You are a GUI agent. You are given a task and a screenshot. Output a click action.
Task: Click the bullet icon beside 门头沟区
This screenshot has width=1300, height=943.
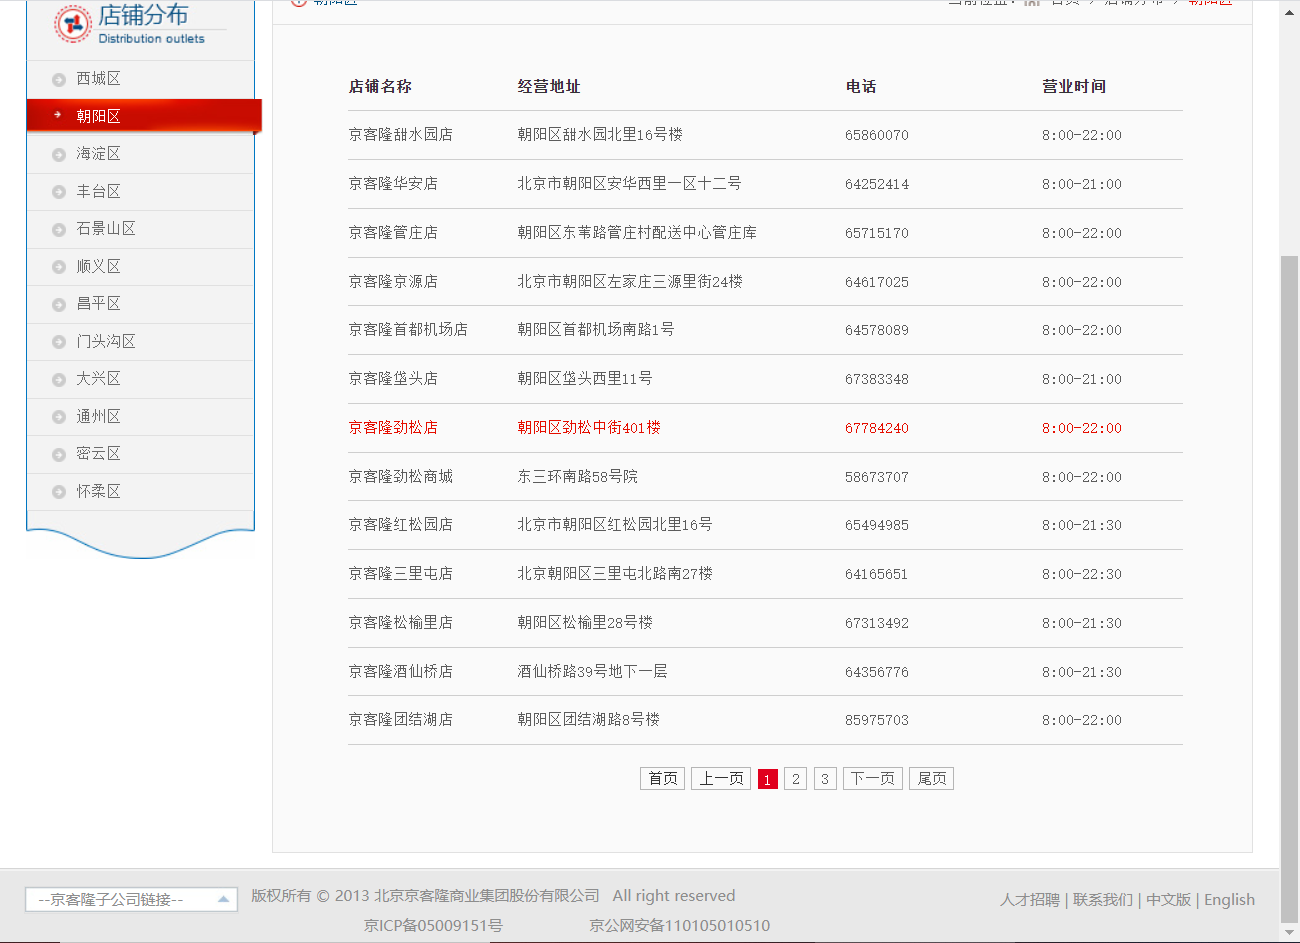(59, 342)
